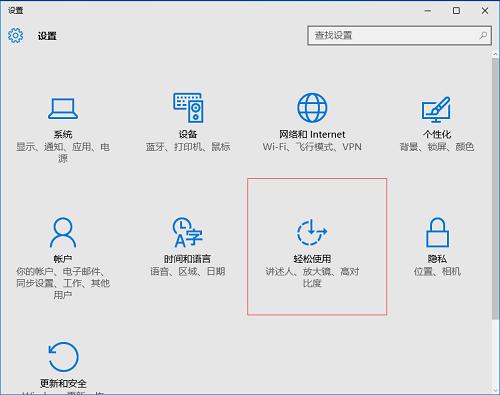Click the 个性化 category title
This screenshot has height=395, width=500.
coord(437,134)
